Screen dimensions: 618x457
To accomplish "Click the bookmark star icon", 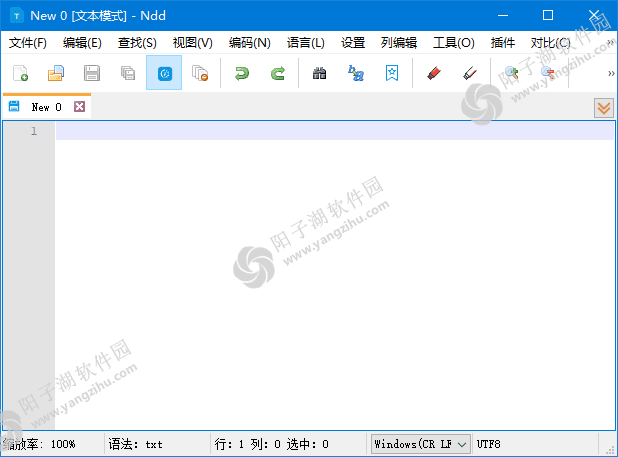I will click(x=392, y=73).
